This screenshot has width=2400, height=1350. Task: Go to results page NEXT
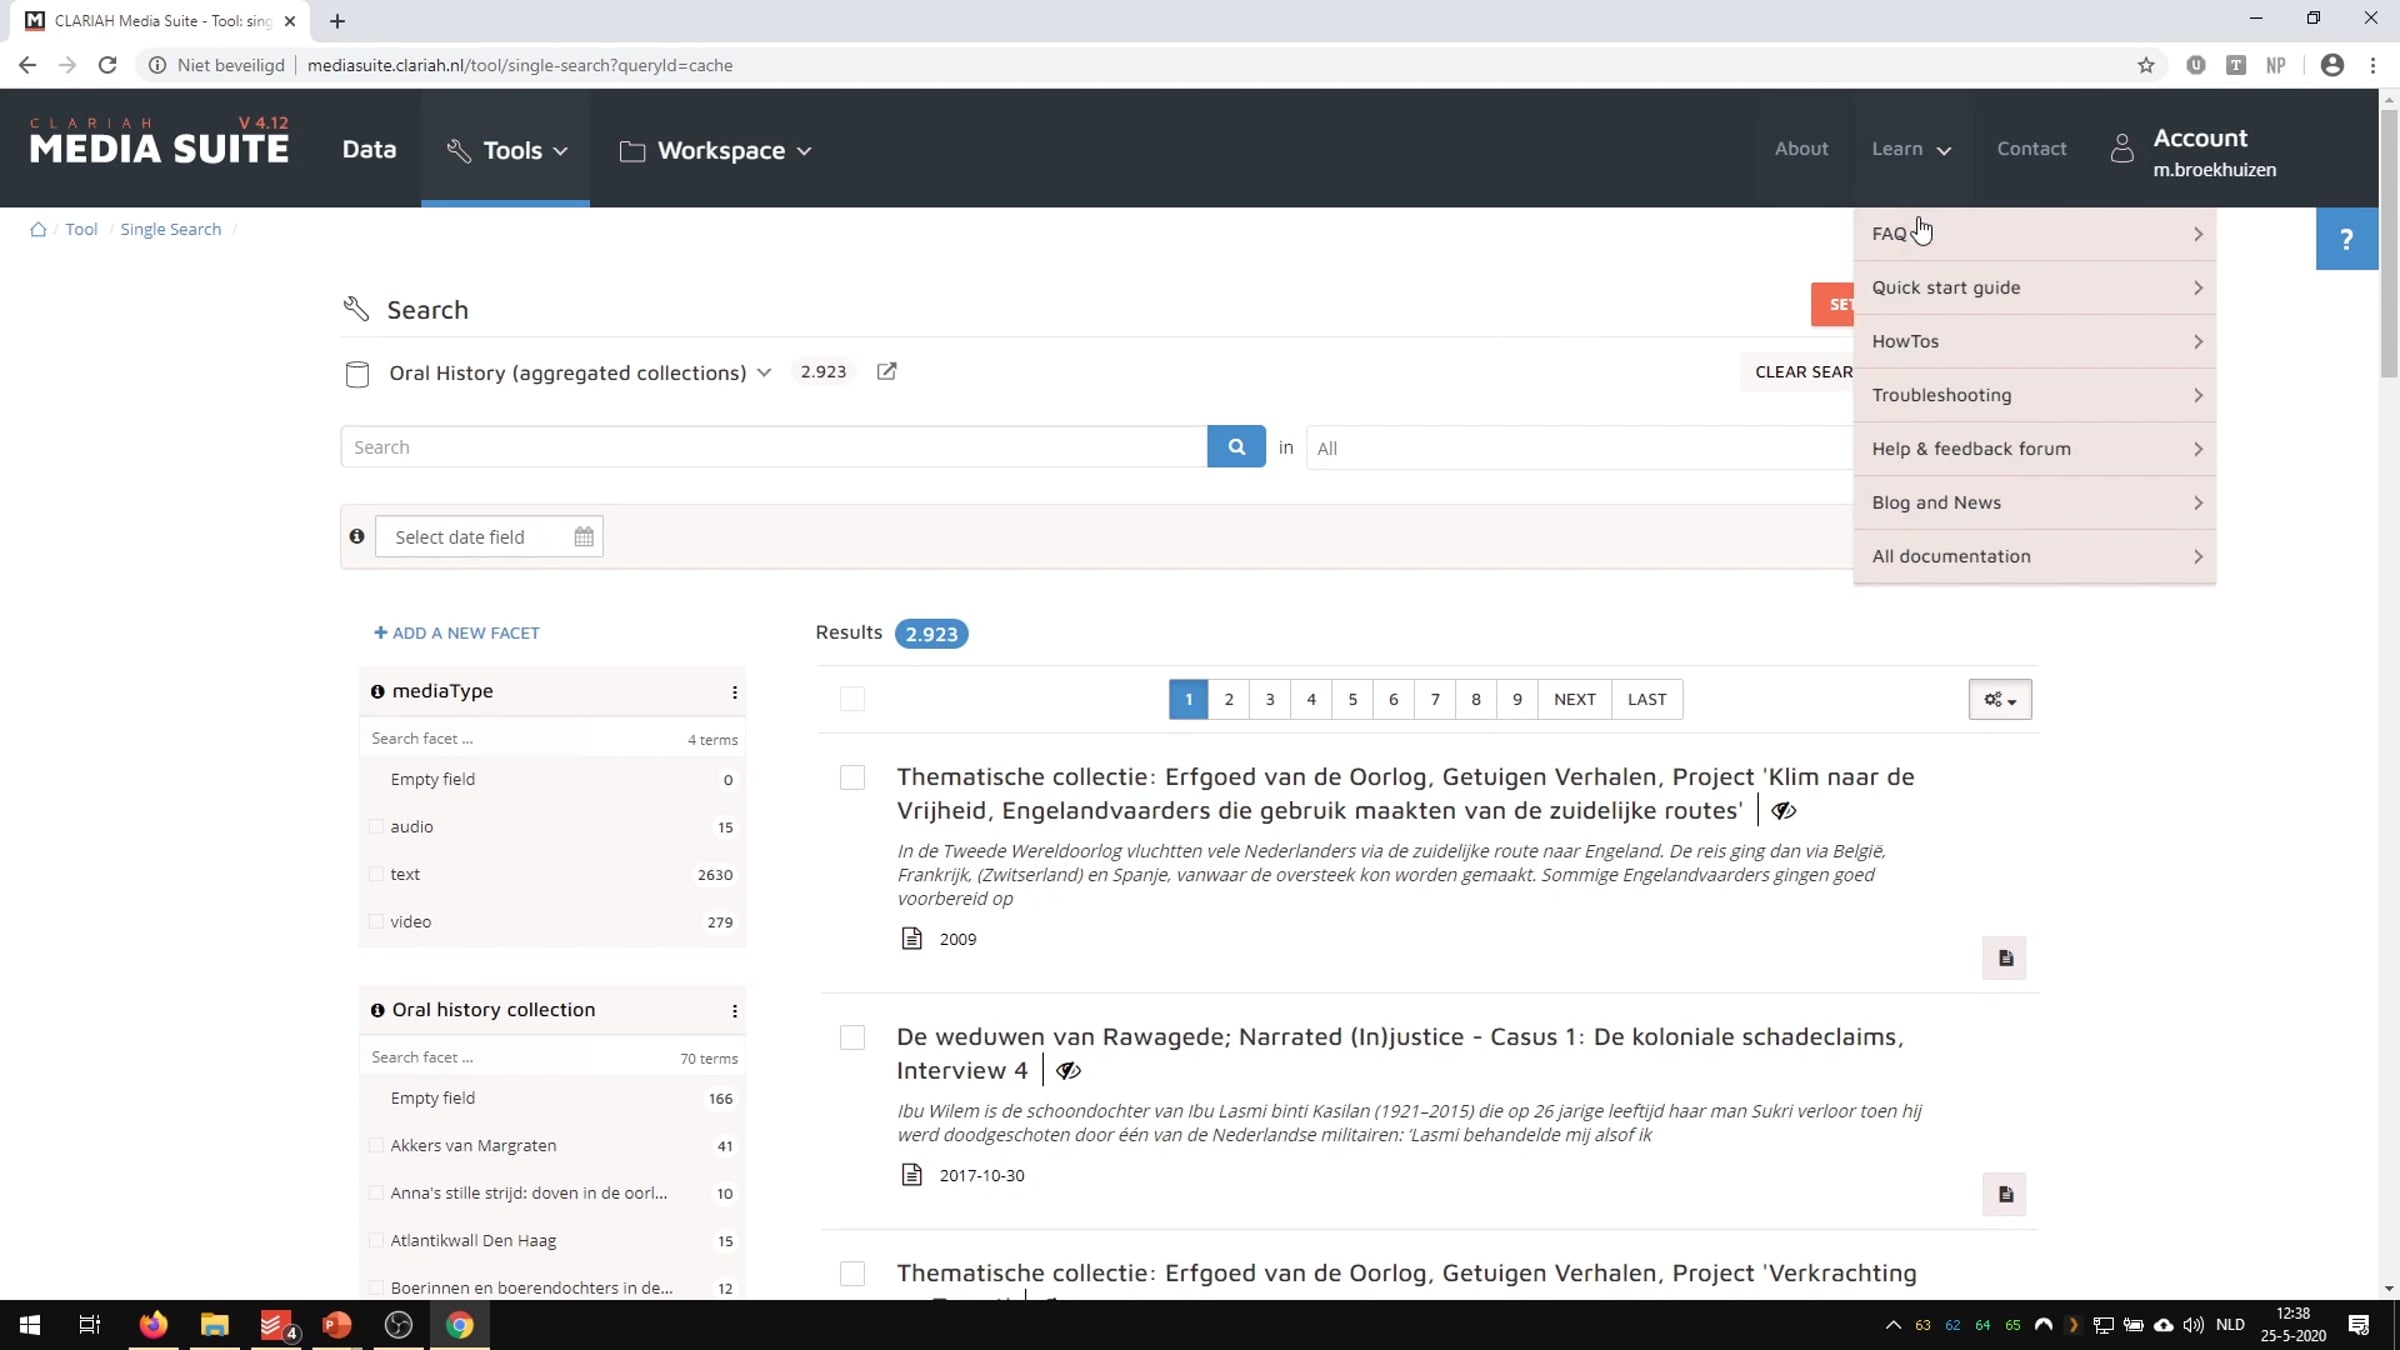tap(1574, 699)
